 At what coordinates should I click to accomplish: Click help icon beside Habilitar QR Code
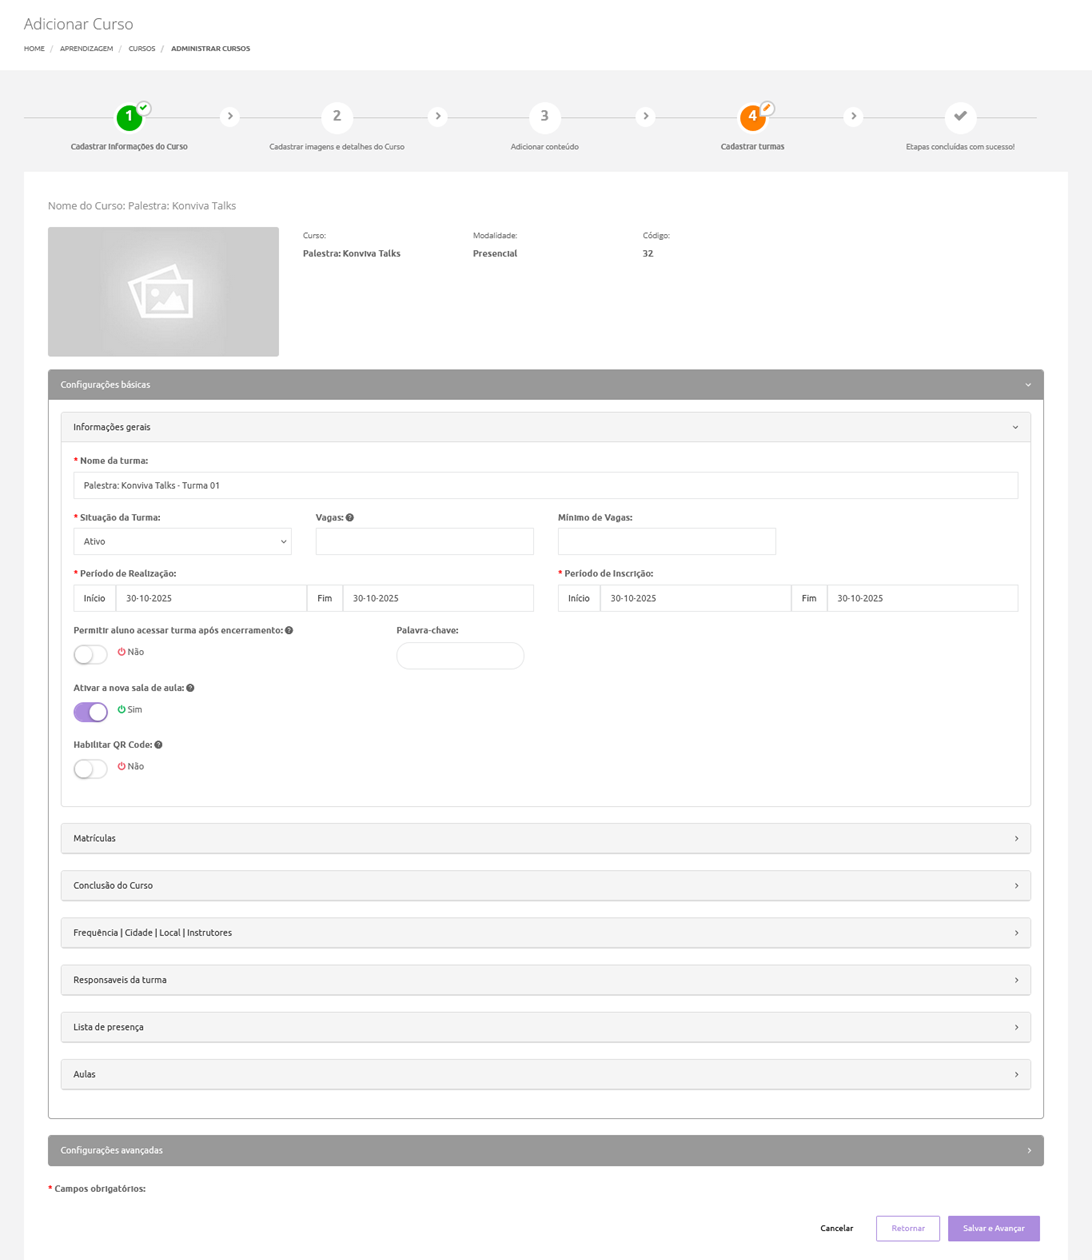(x=158, y=745)
